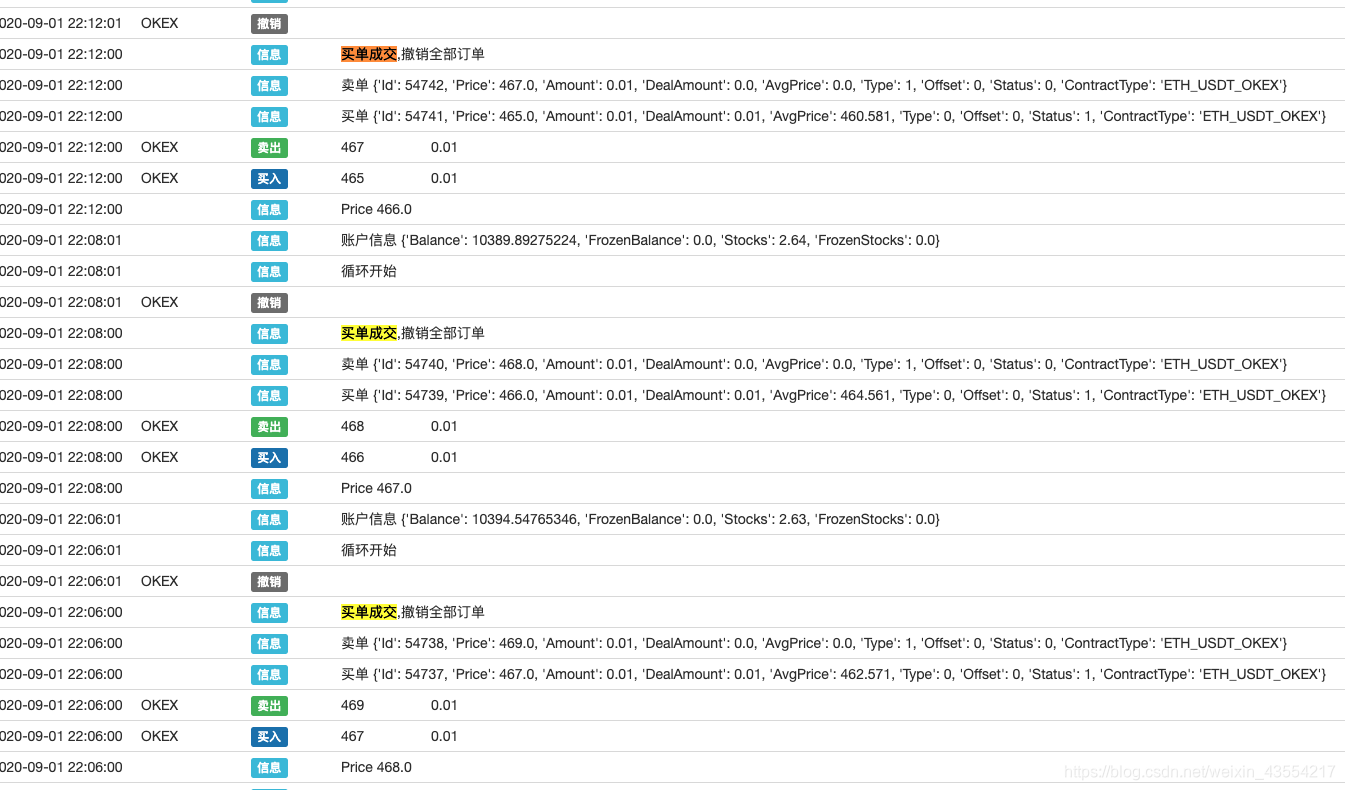The image size is (1345, 790).
Task: Click the timestamp of the Balance 10394.54765346 row
Action: click(61, 519)
